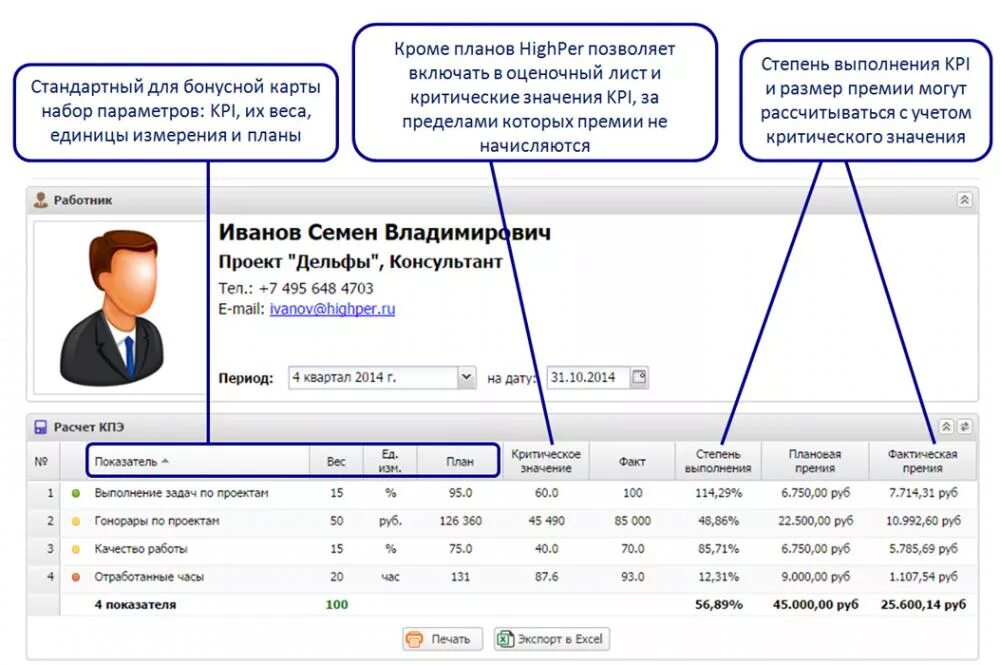Click the 85,71% completion value
Viewport: 1000px width, 665px height.
718,549
